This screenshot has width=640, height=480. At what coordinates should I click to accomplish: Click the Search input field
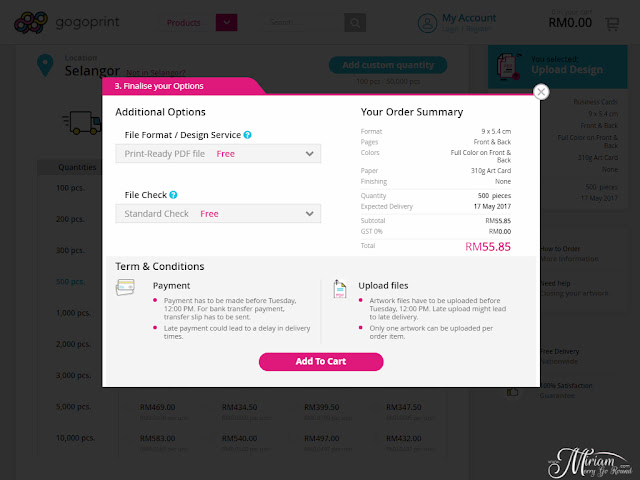pyautogui.click(x=304, y=23)
